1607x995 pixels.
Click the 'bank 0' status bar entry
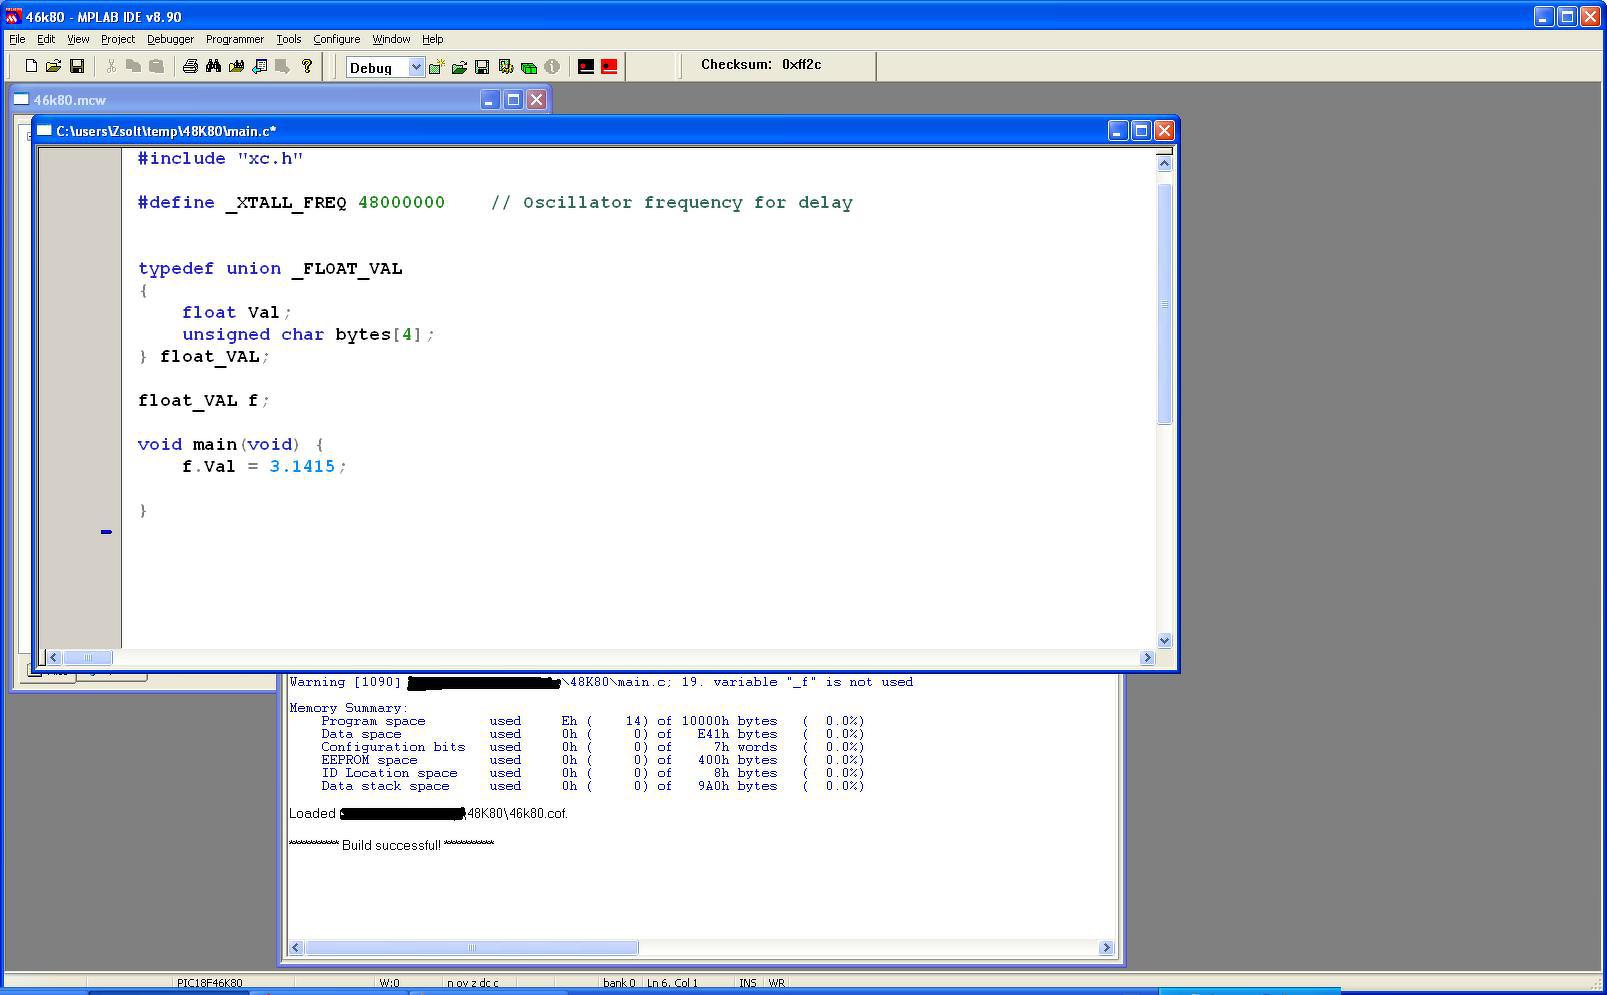(619, 983)
